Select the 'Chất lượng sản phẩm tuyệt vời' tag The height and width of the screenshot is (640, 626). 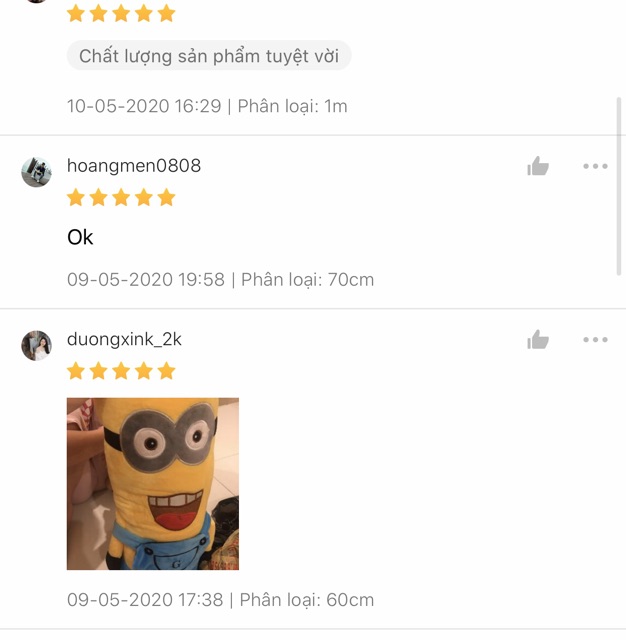coord(209,56)
